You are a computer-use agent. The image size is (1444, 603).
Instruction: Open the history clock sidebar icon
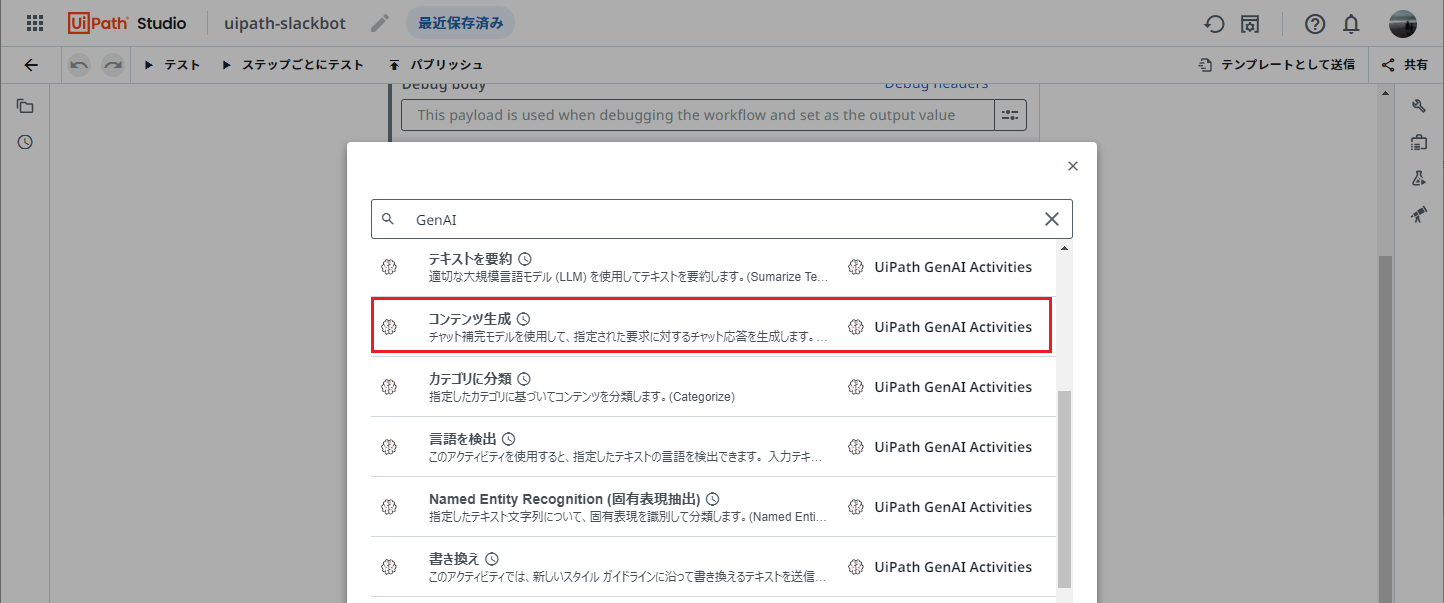pos(25,142)
